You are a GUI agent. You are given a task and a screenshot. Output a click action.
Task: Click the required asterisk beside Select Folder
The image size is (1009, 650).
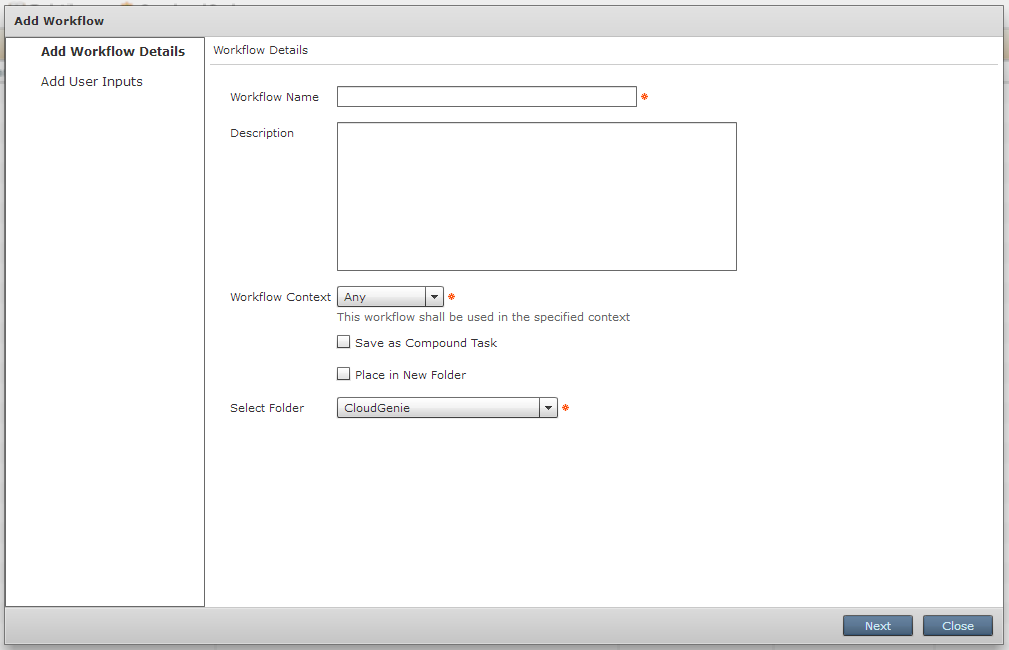click(x=565, y=407)
